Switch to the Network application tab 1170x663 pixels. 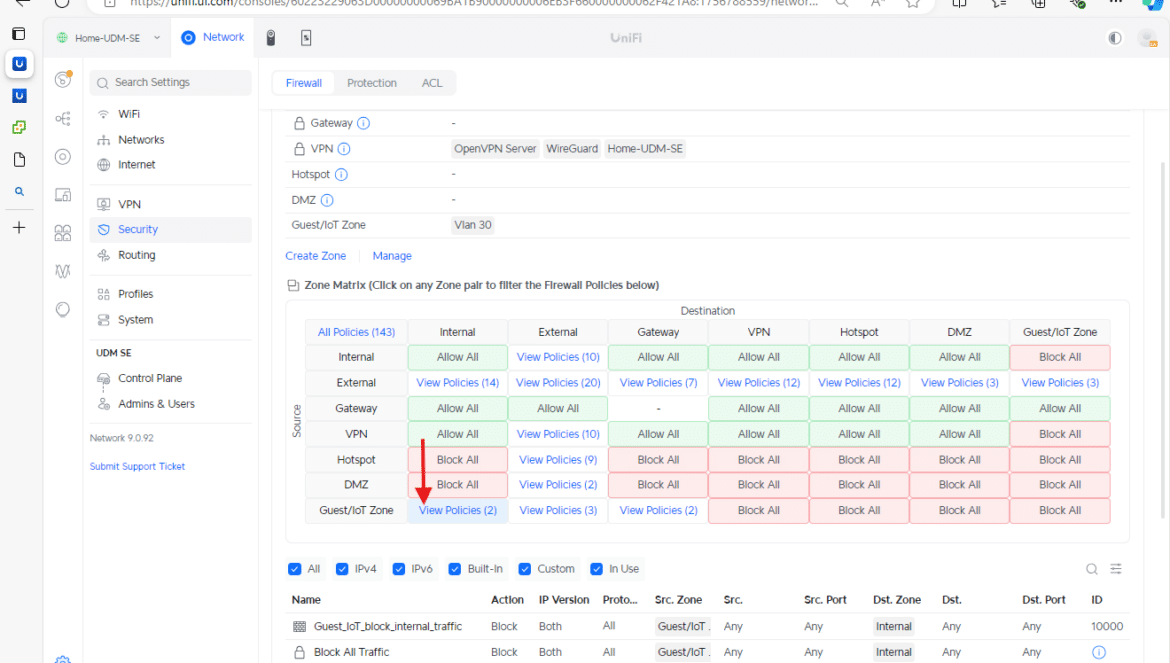pyautogui.click(x=213, y=37)
